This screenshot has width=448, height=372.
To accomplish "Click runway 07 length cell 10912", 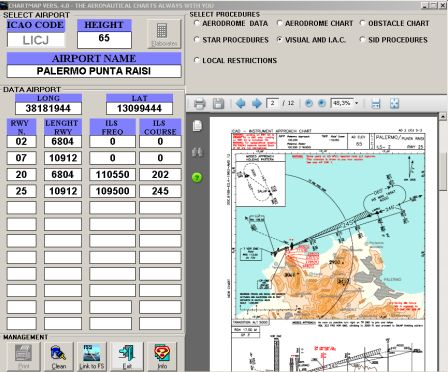I will tap(63, 158).
